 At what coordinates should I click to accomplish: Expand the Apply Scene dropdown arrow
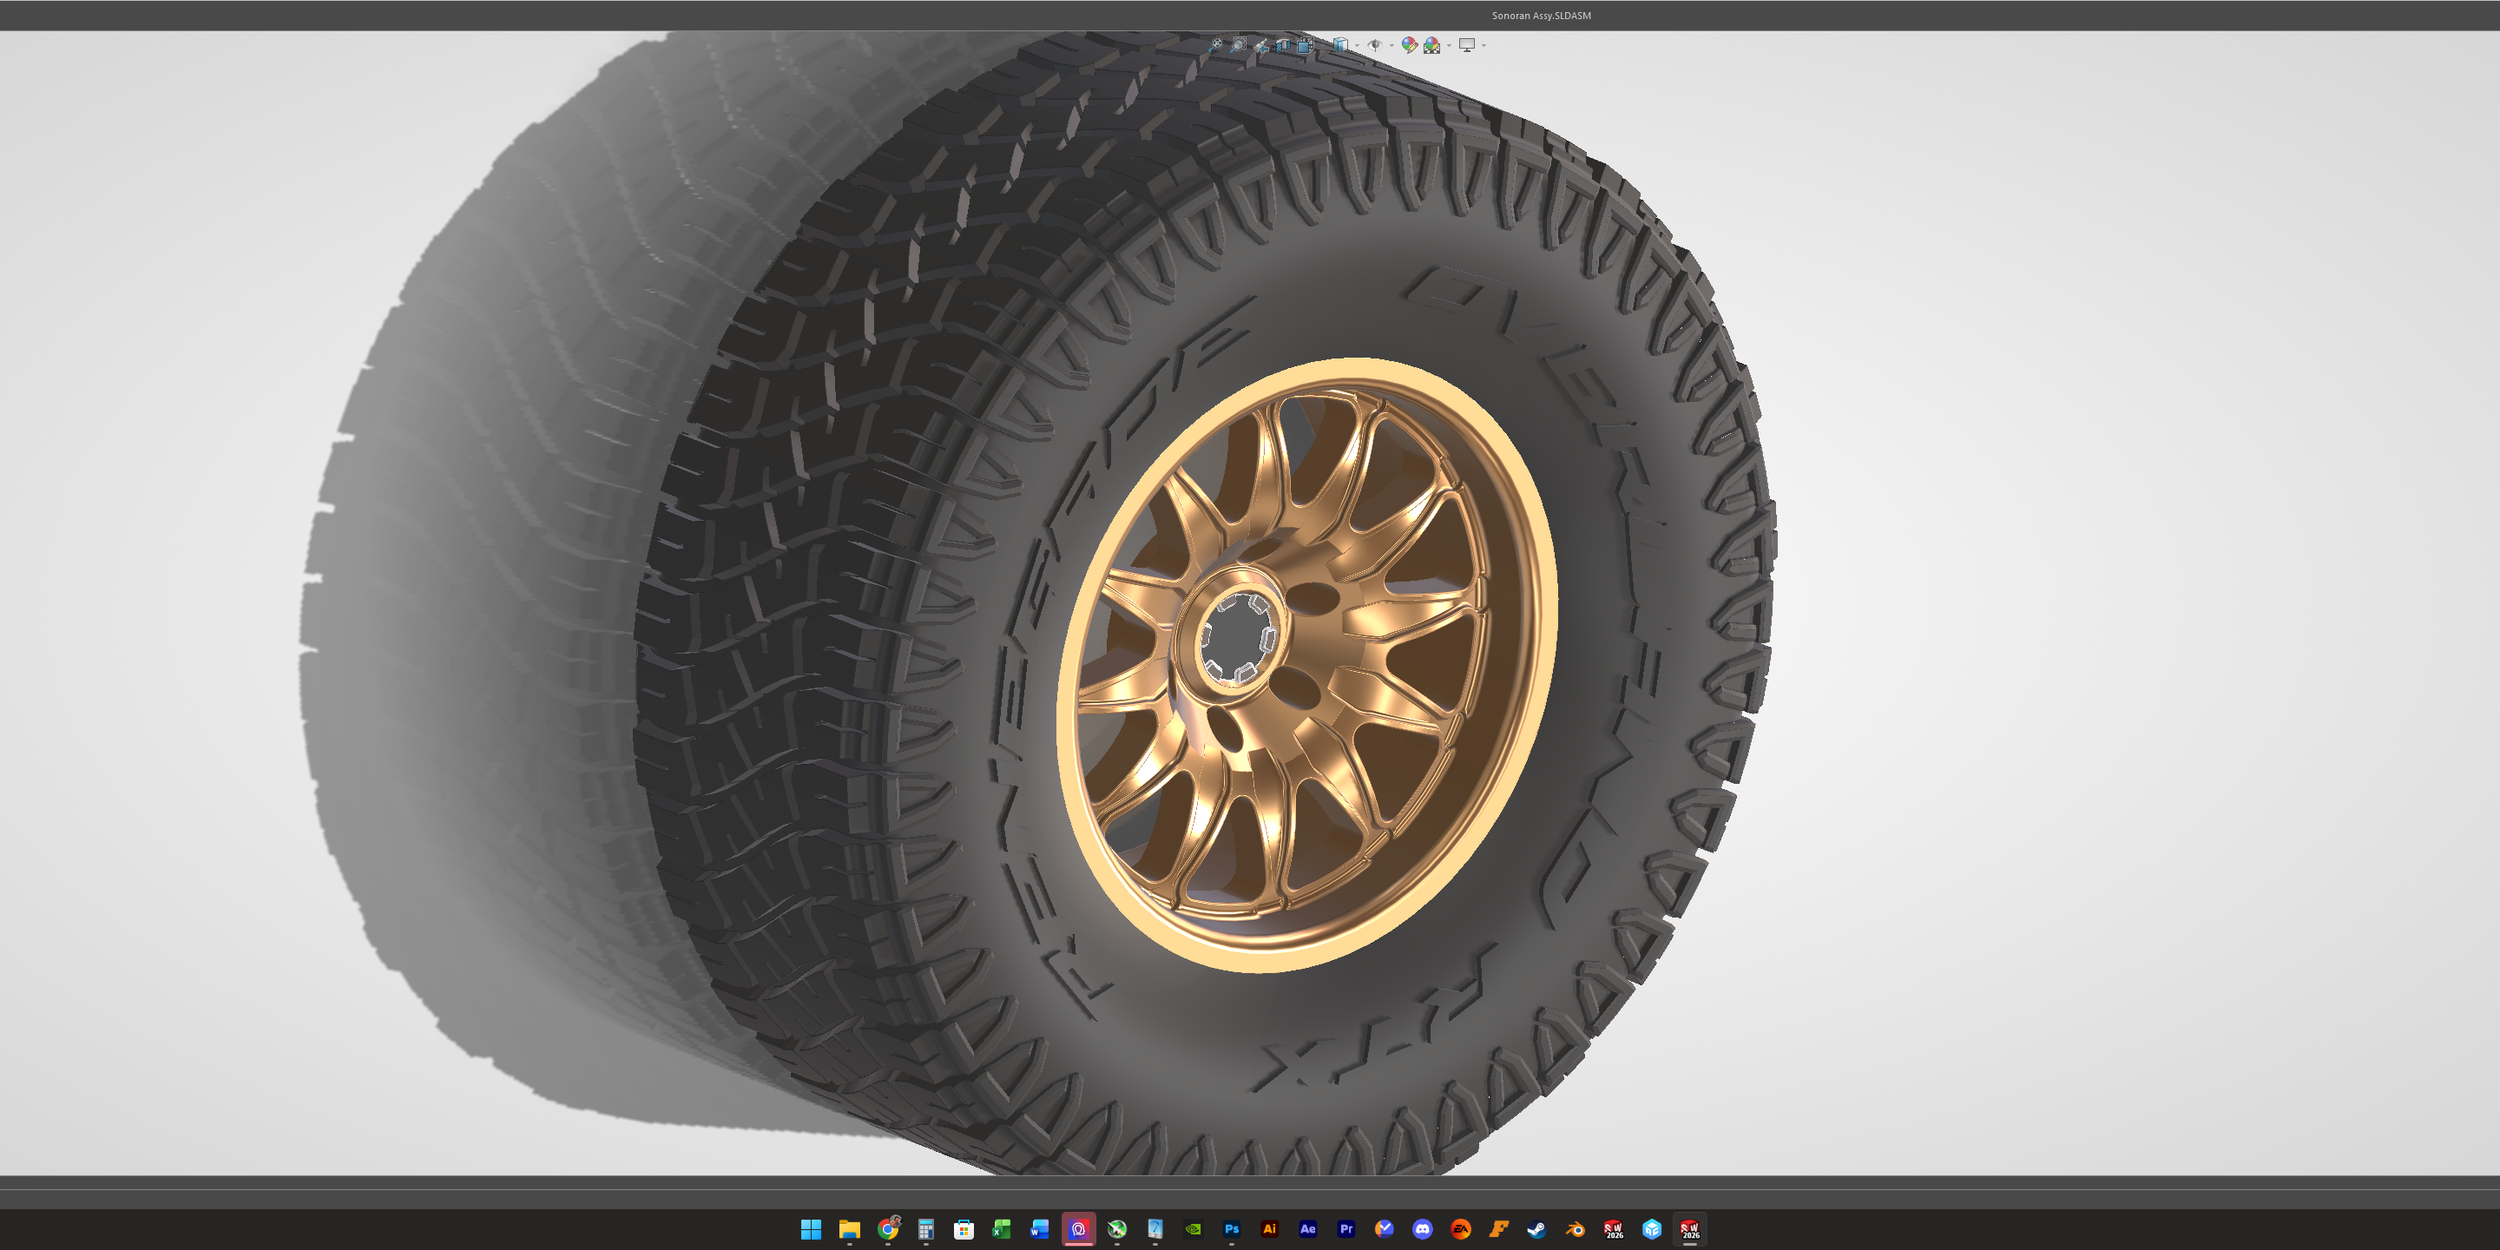pos(1449,45)
